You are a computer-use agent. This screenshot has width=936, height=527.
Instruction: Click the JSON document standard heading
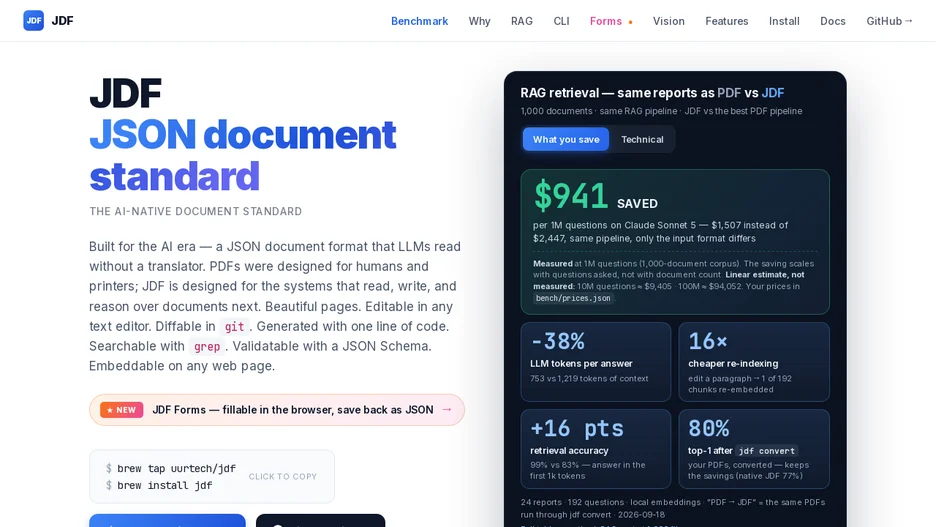tap(242, 155)
